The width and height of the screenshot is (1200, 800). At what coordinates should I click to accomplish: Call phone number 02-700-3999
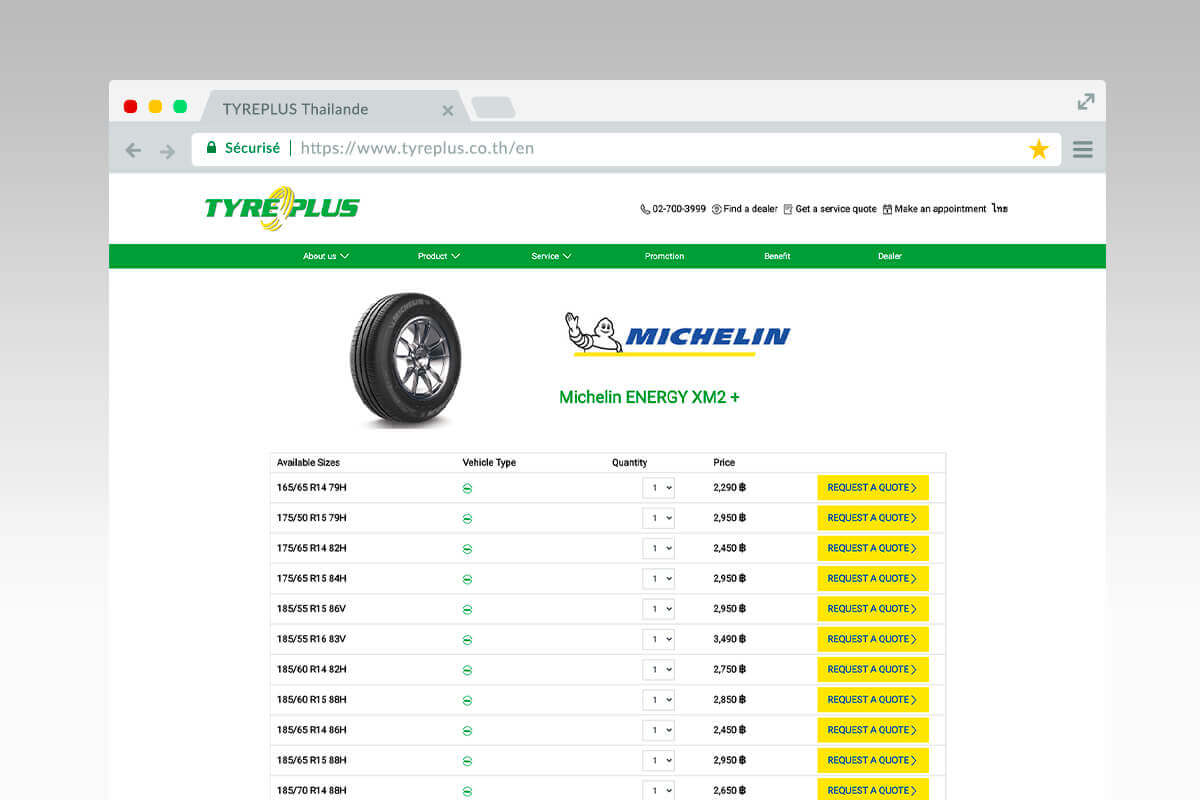coord(673,209)
